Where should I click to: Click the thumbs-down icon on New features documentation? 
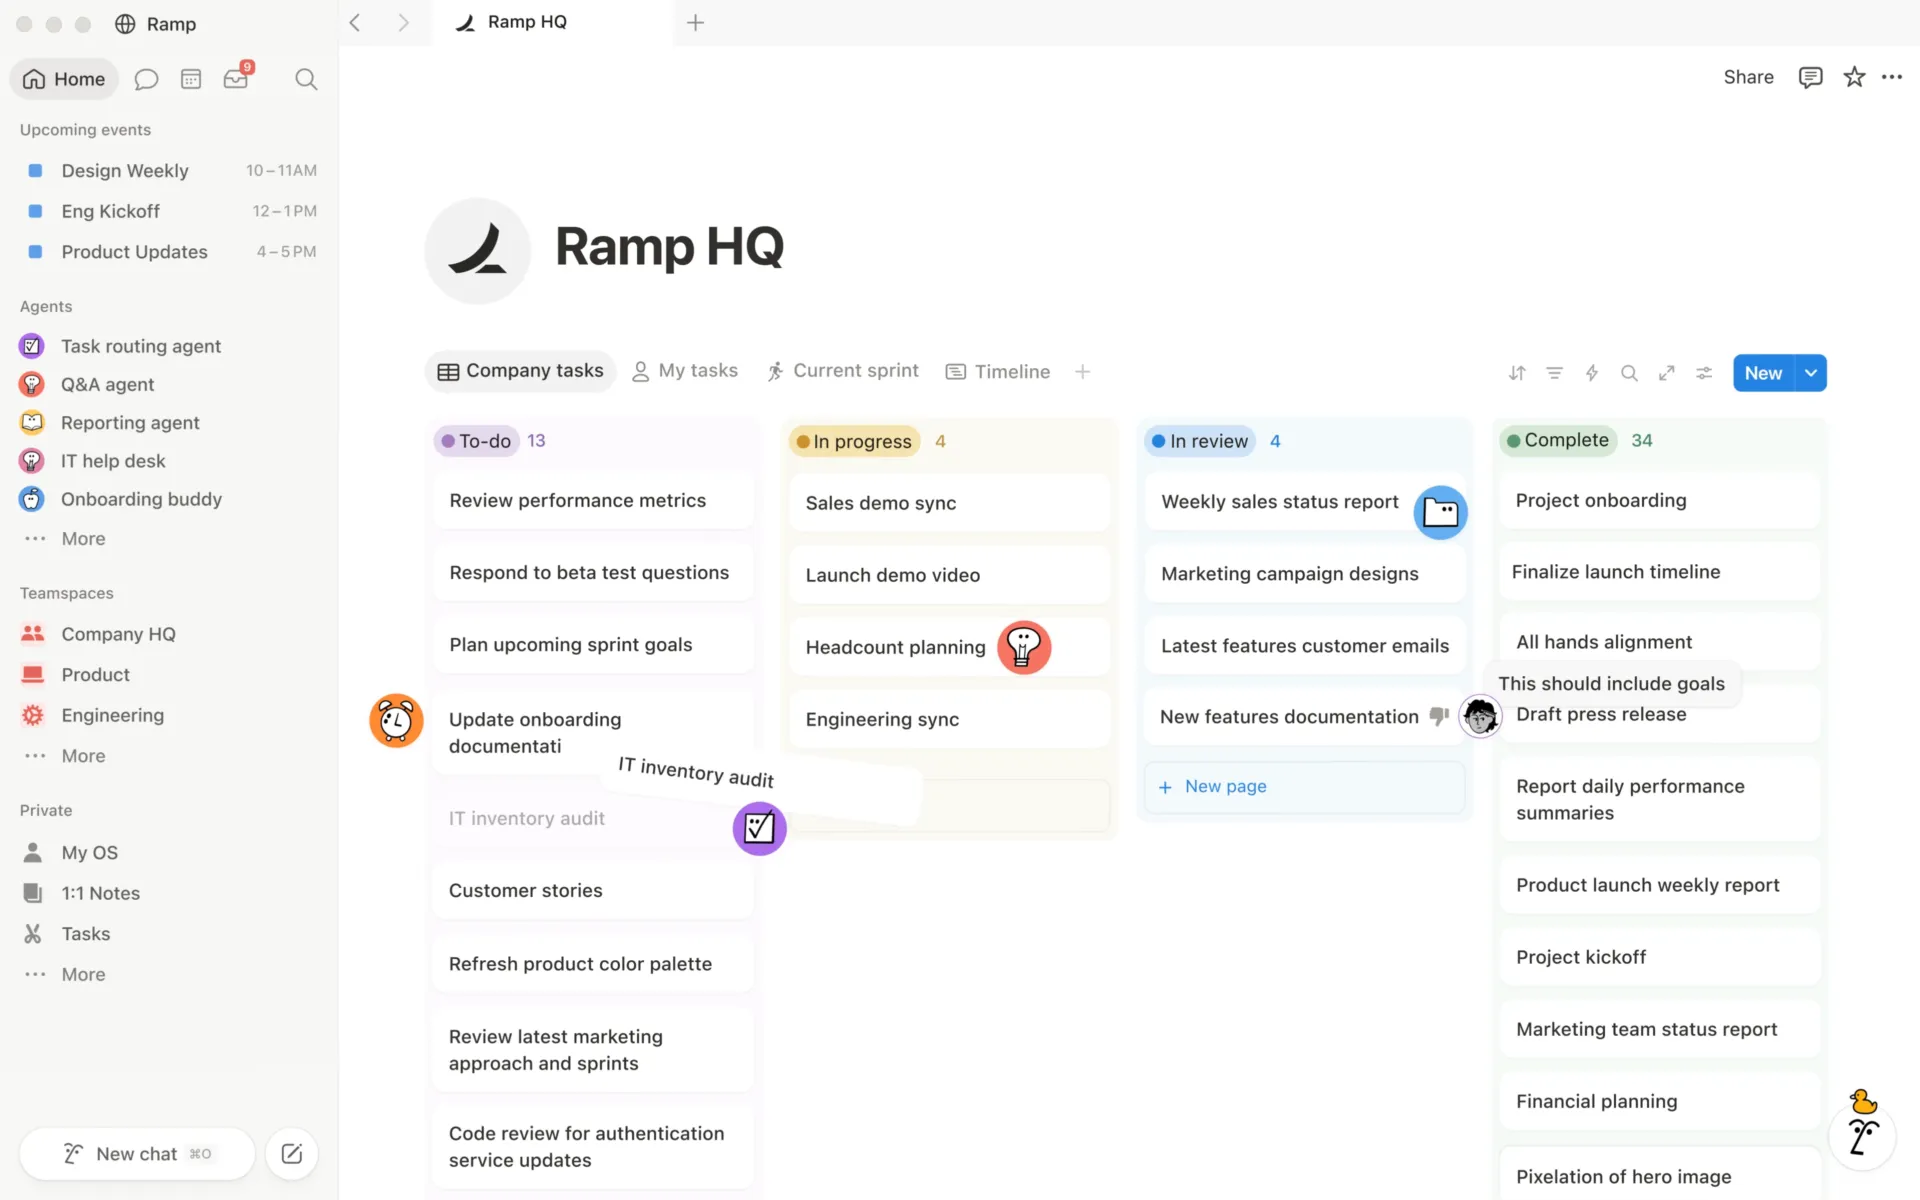tap(1439, 716)
